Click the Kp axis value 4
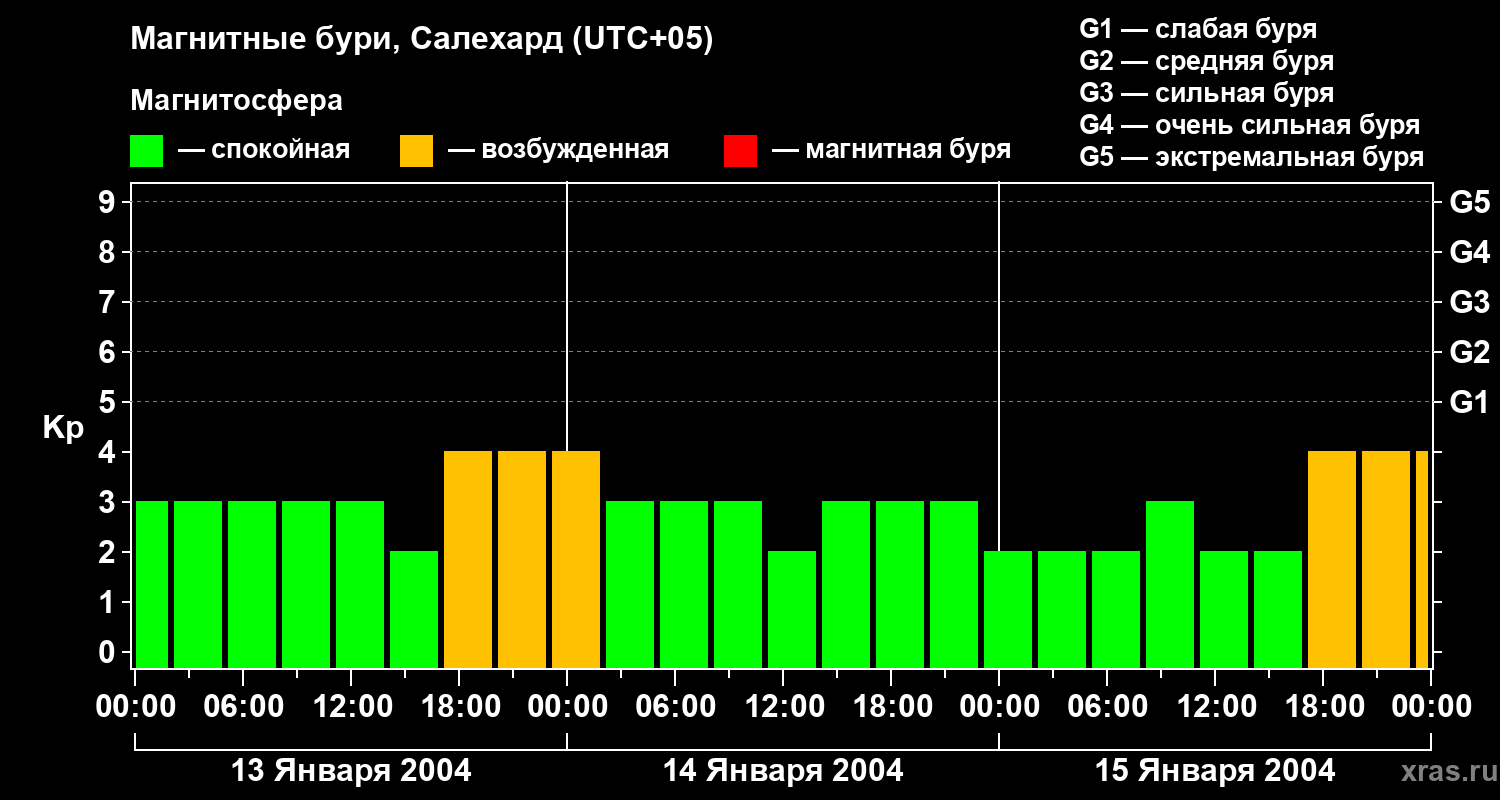Viewport: 1500px width, 800px height. point(109,452)
